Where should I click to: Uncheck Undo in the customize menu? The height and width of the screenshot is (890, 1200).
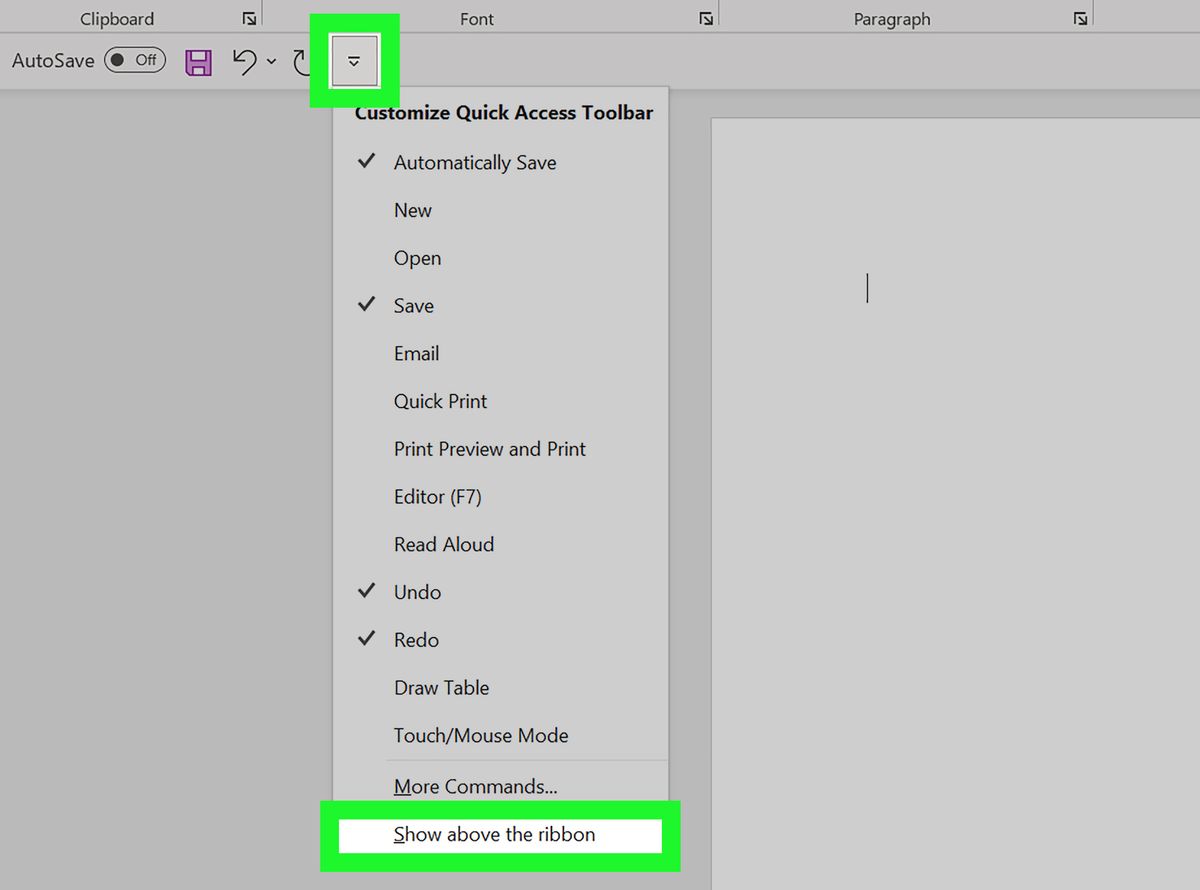click(x=500, y=592)
